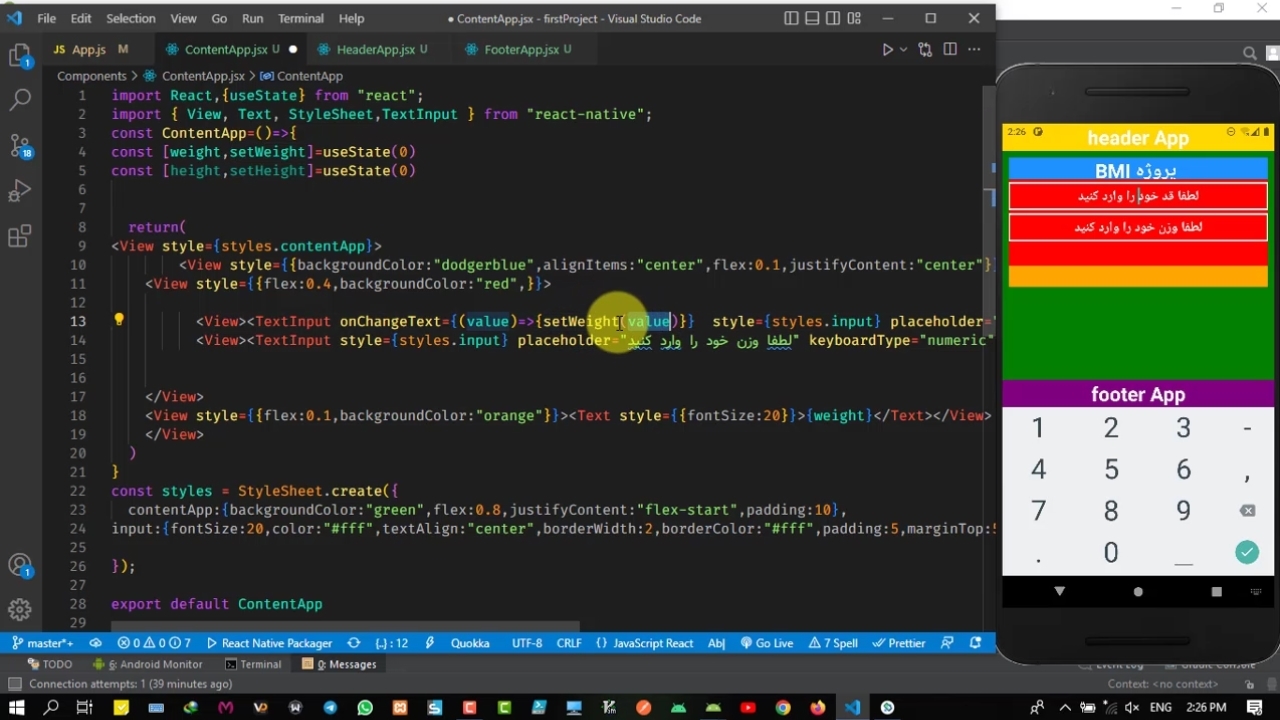
Task: Switch to the HeaderApp.jsx tab
Action: point(375,49)
